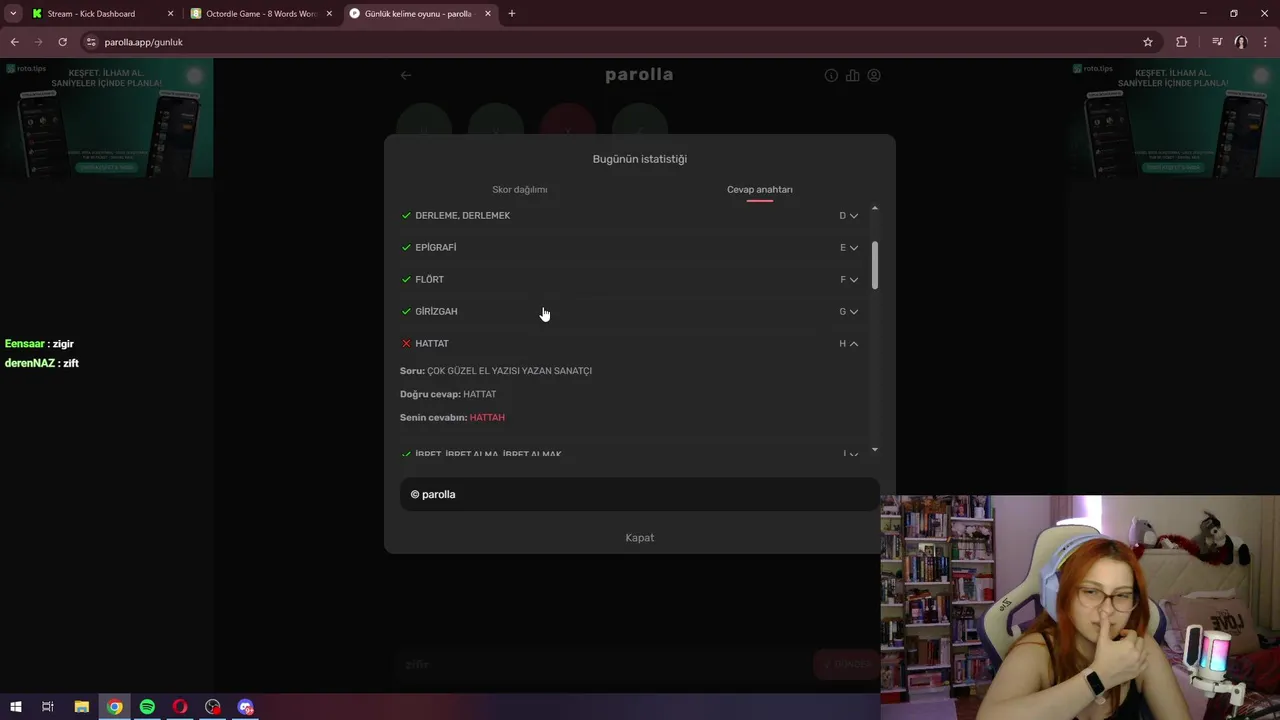Open a new browser tab

[x=512, y=14]
